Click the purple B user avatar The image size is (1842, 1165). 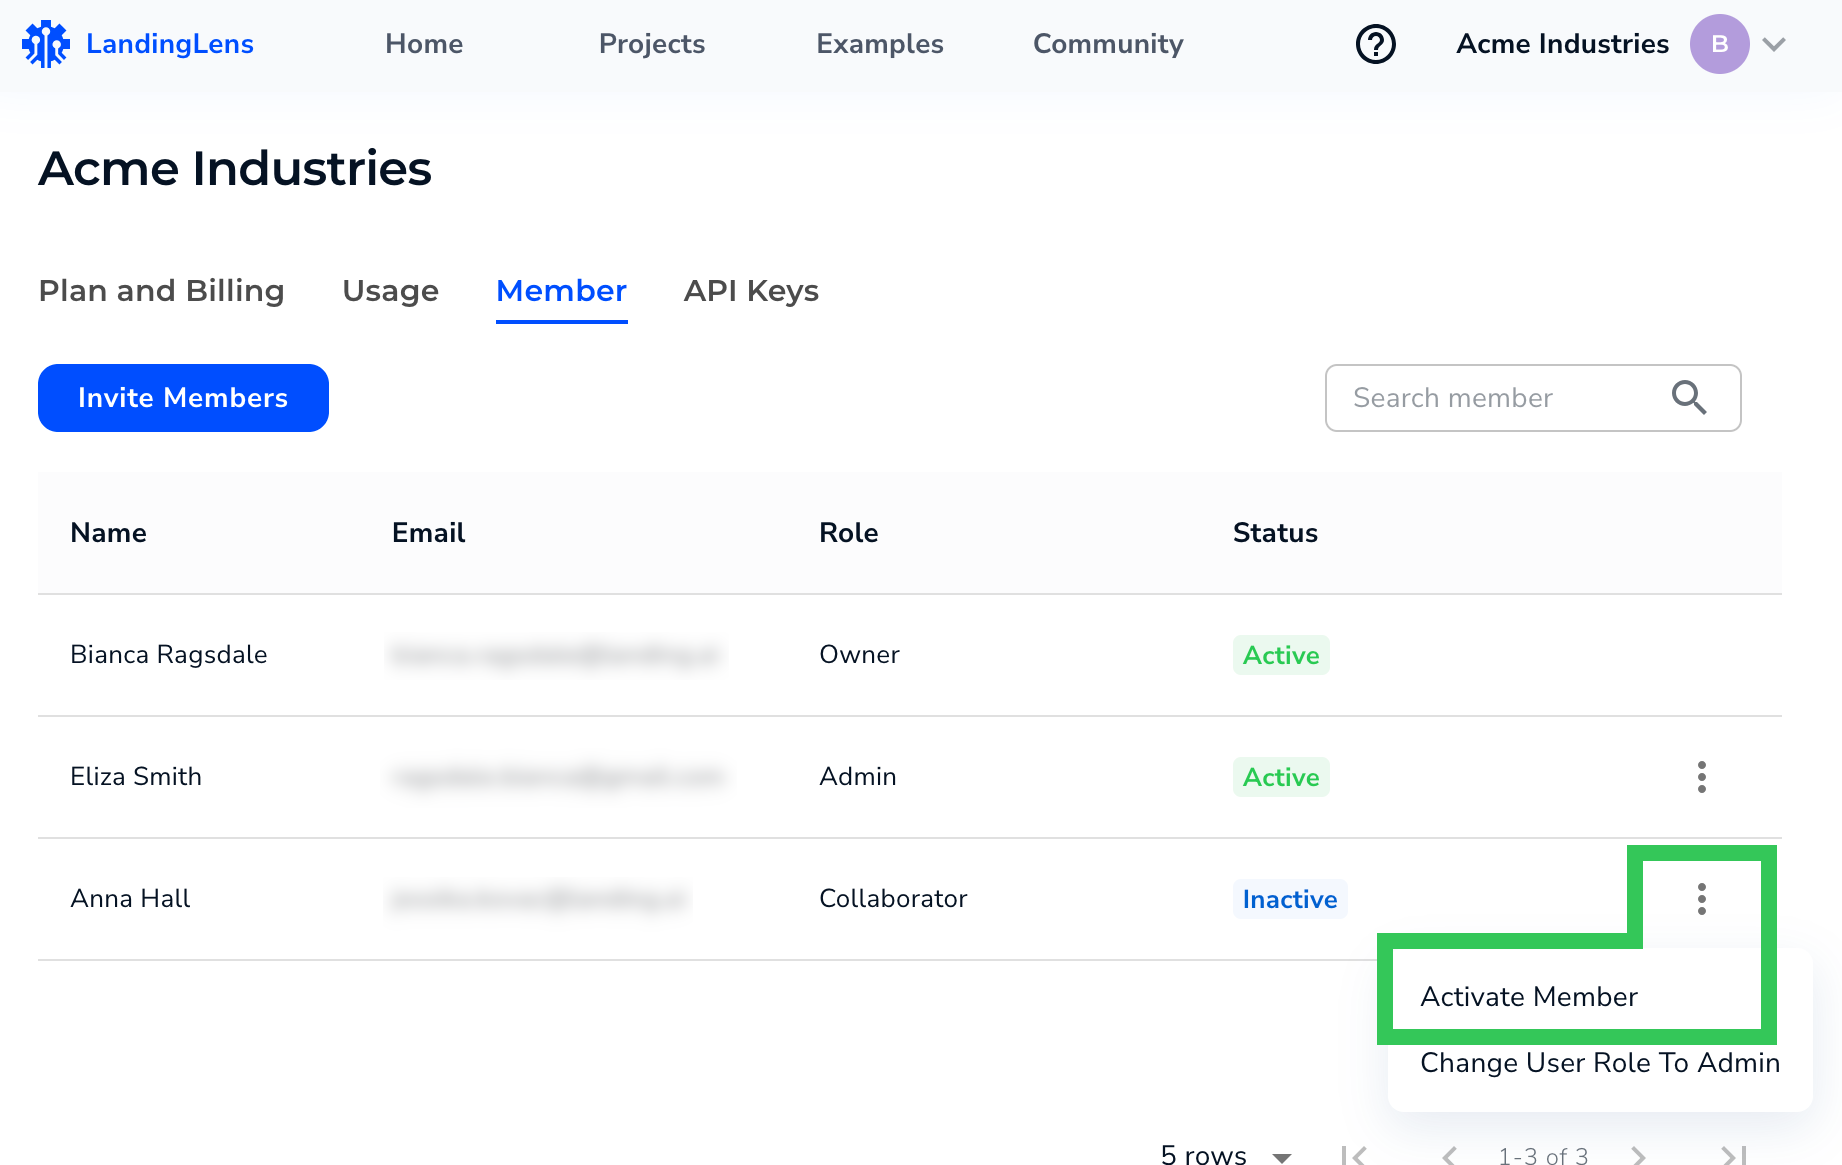pyautogui.click(x=1719, y=44)
